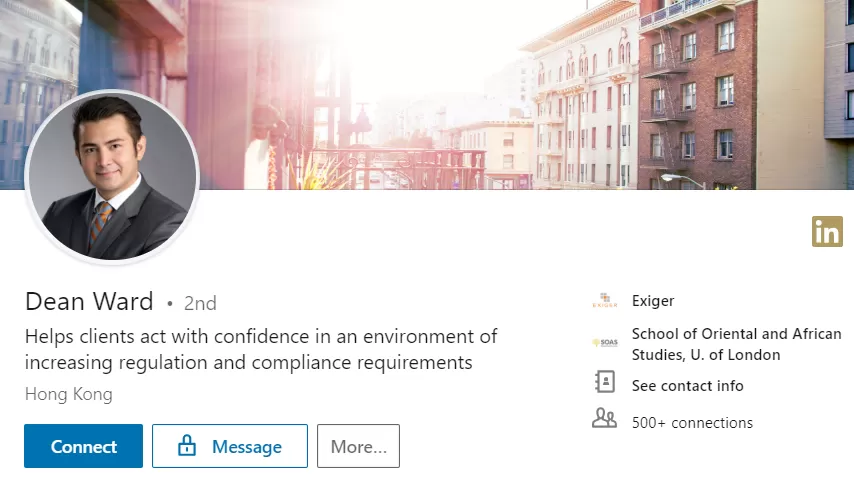Click the Exiger company logo icon
854x477 pixels.
[605, 301]
